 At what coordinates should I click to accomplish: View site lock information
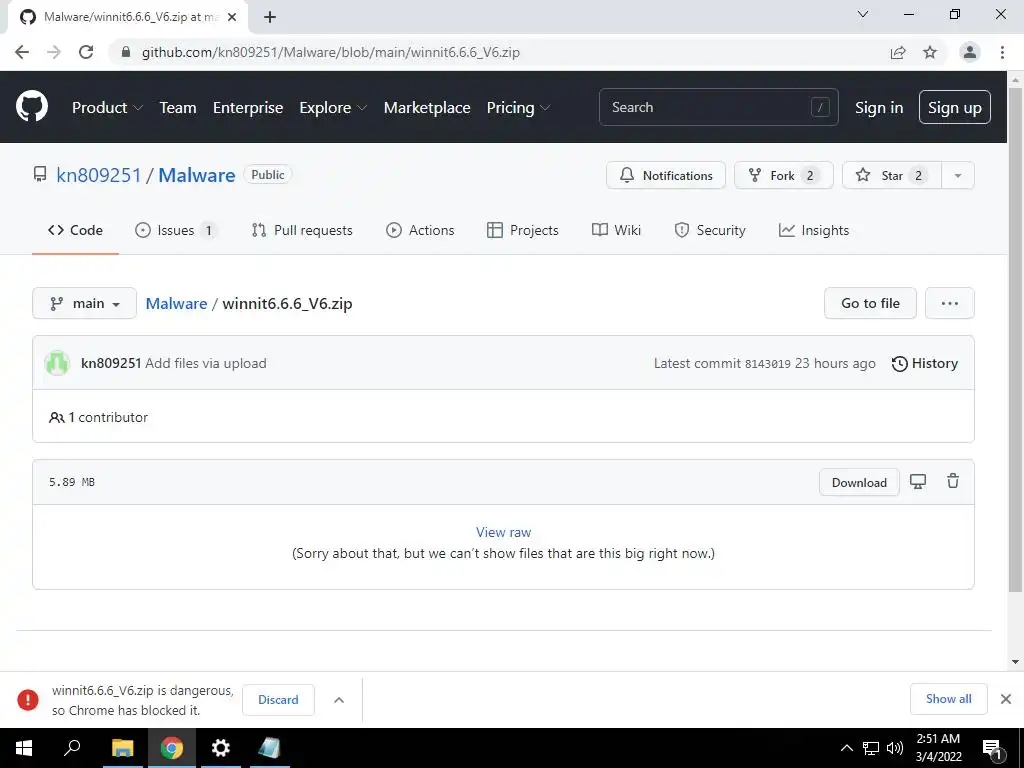tap(126, 52)
